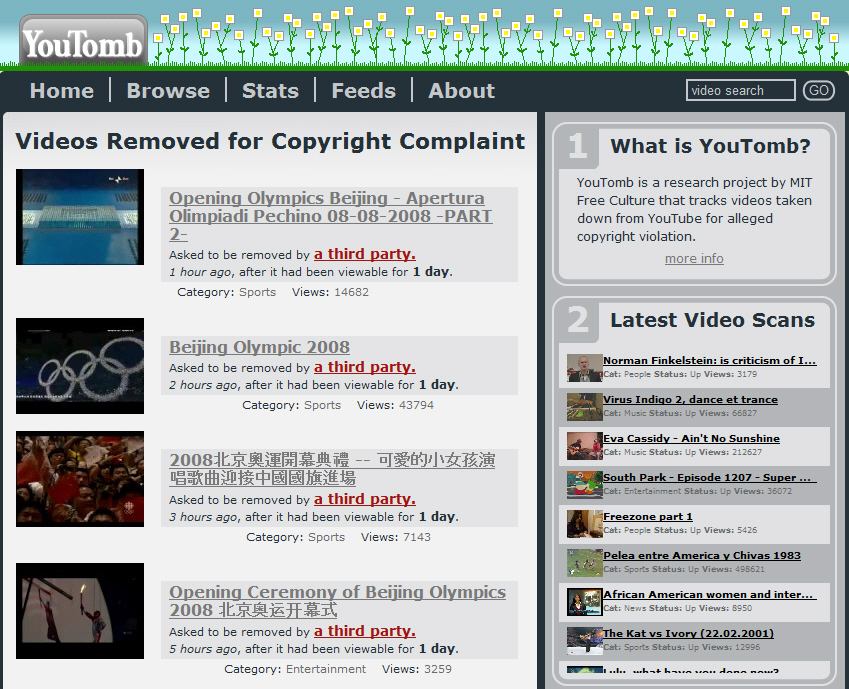Screen dimensions: 849x689
Task: Open the Home menu item
Action: click(62, 90)
